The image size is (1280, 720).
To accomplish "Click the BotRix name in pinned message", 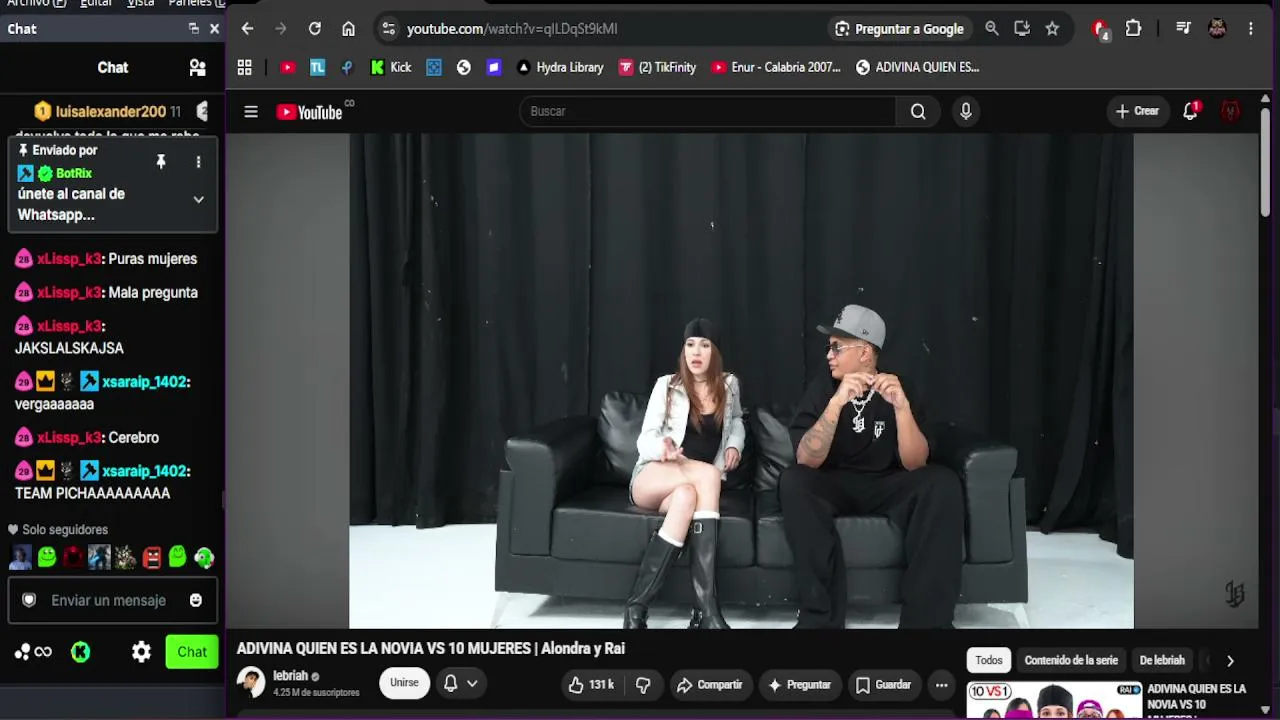I will tap(74, 173).
